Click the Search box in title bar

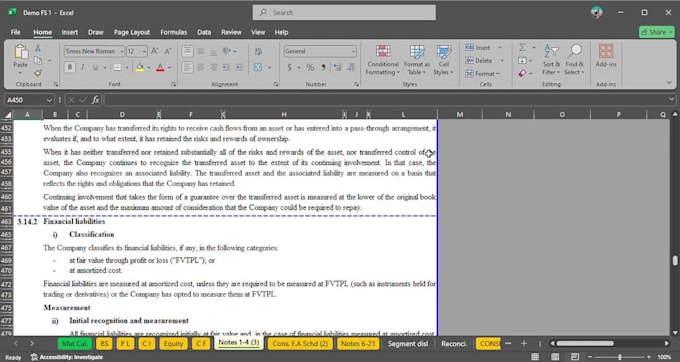344,13
